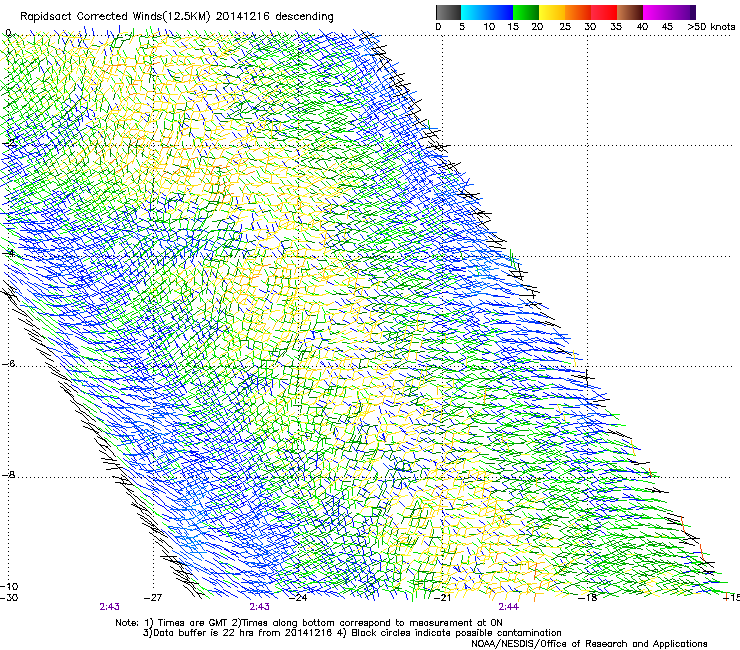Pick the orange 25-30 knots legend color
The height and width of the screenshot is (650, 740).
(578, 12)
